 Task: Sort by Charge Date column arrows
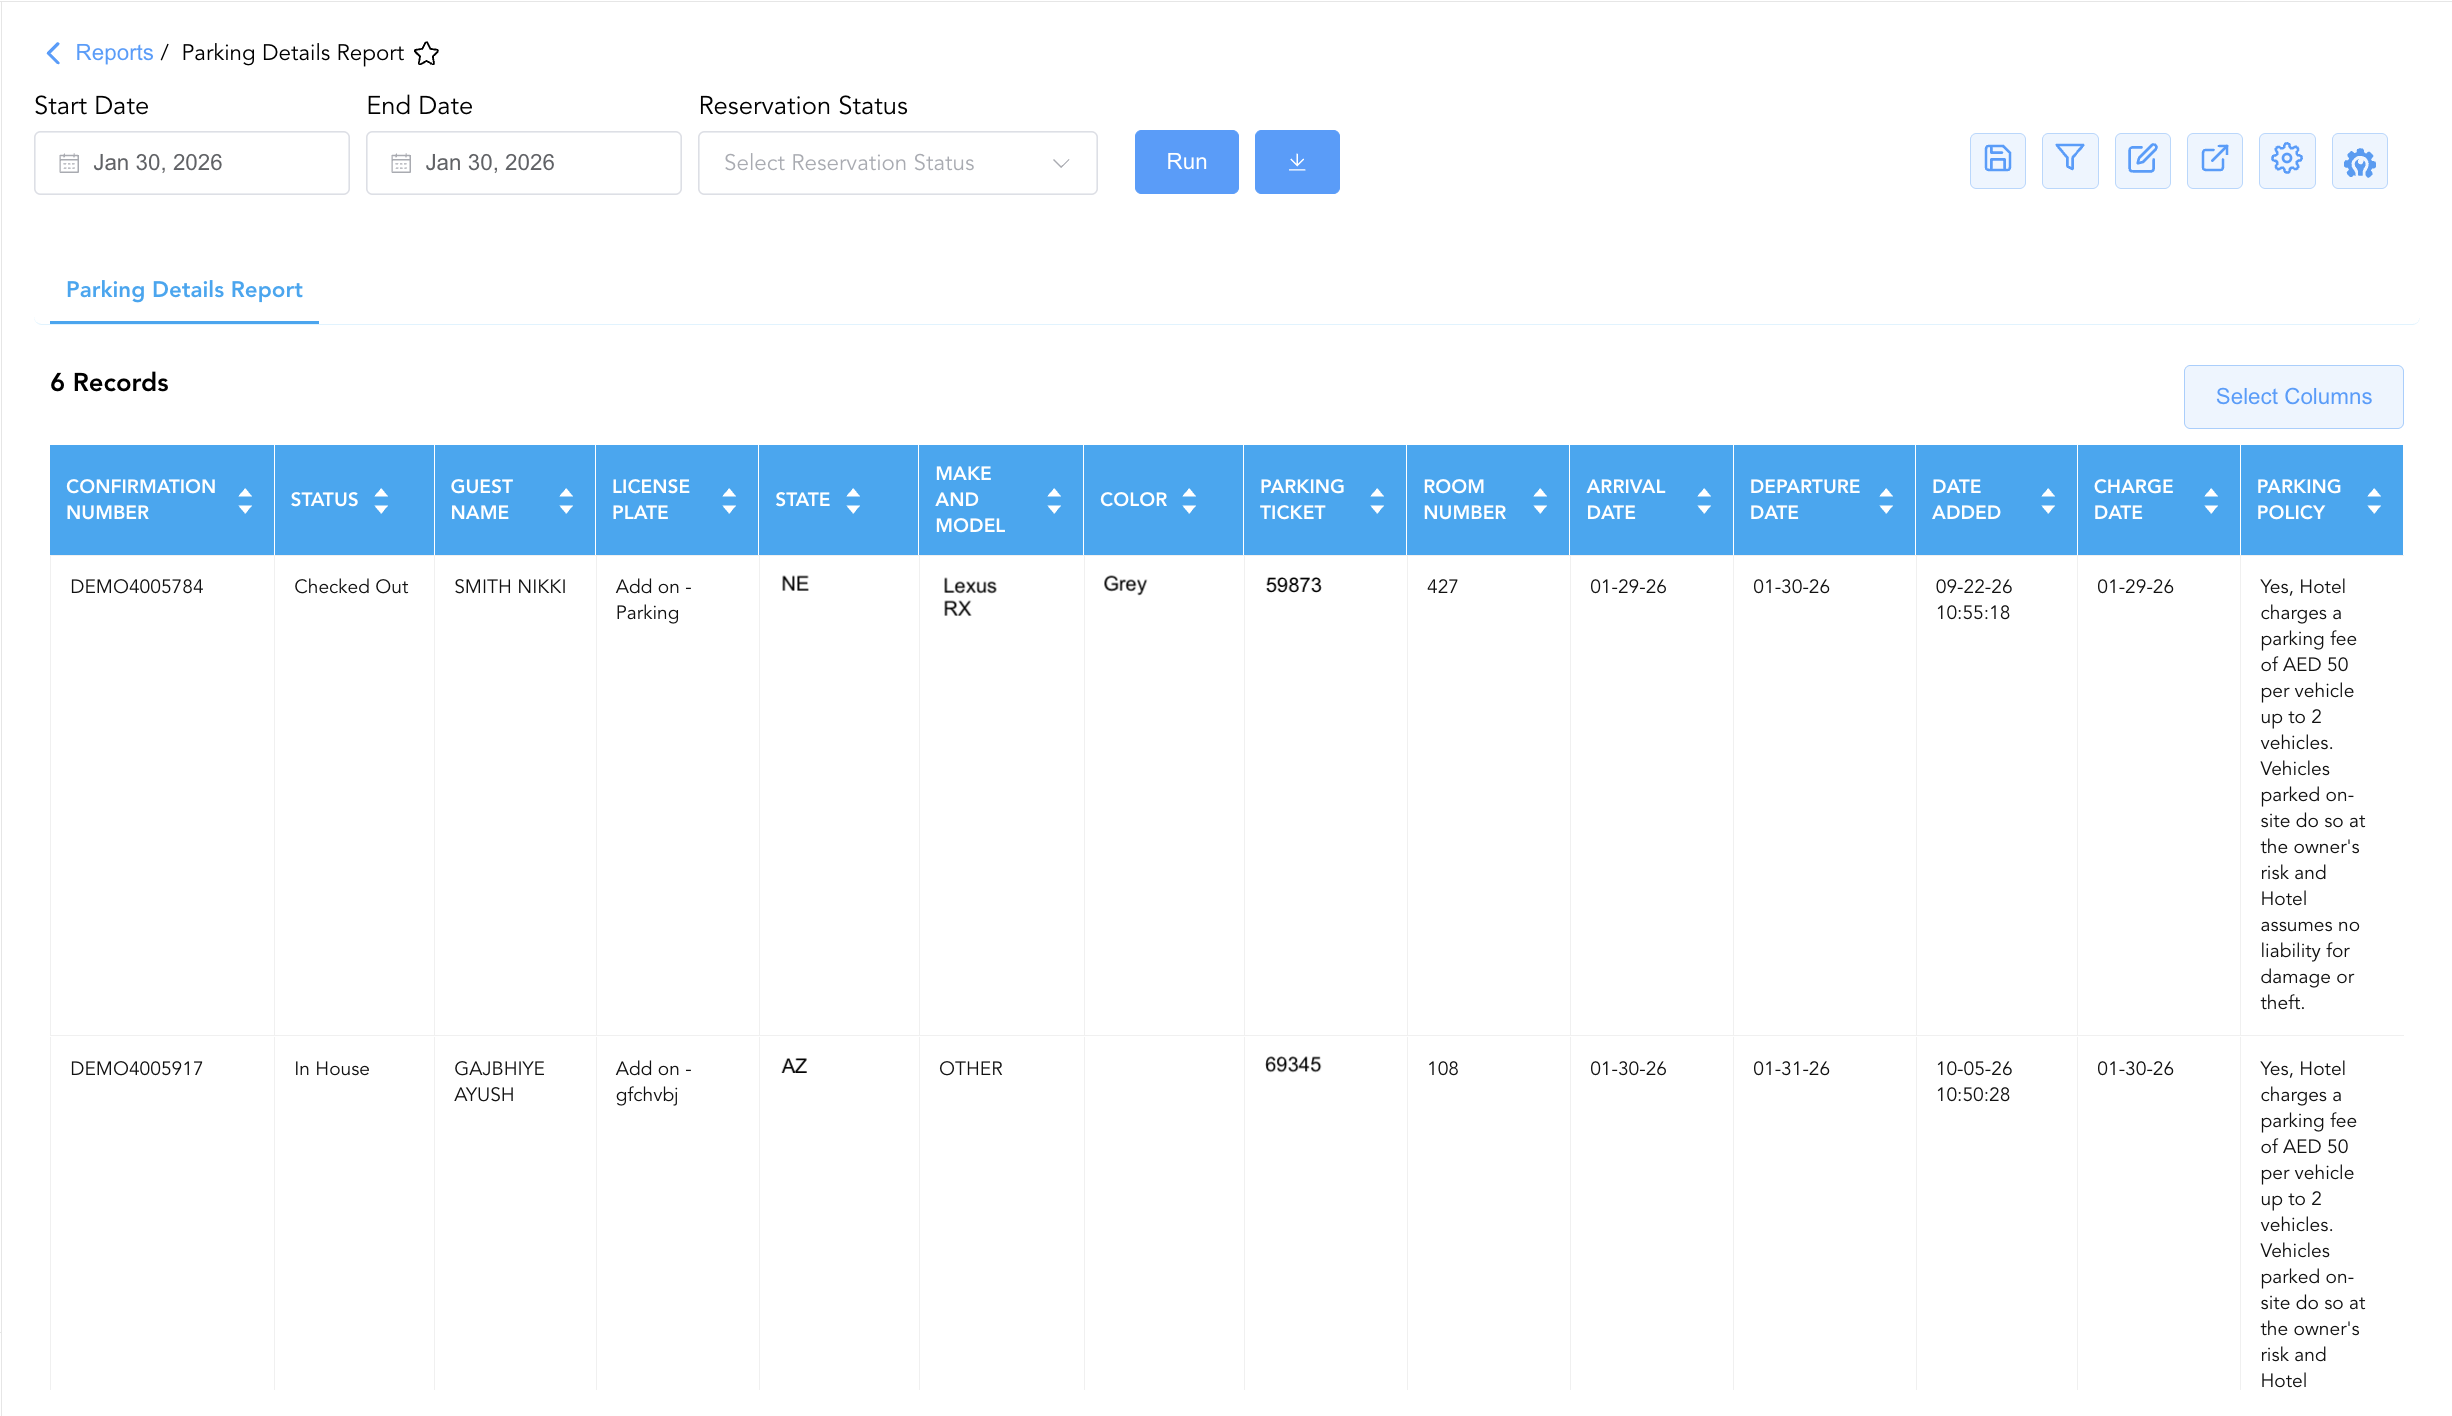click(x=2211, y=500)
